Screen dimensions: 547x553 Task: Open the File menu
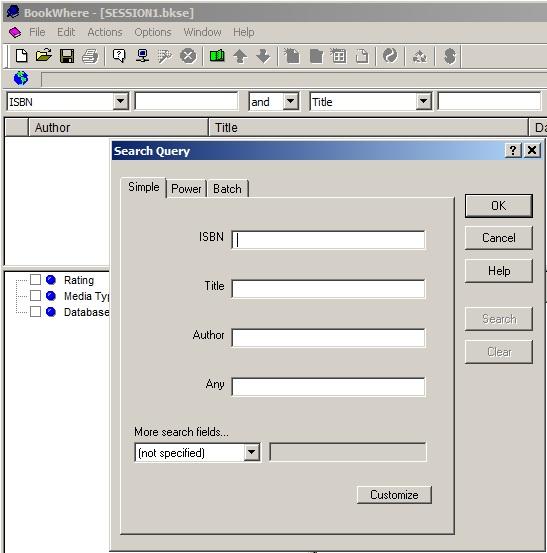pyautogui.click(x=37, y=32)
